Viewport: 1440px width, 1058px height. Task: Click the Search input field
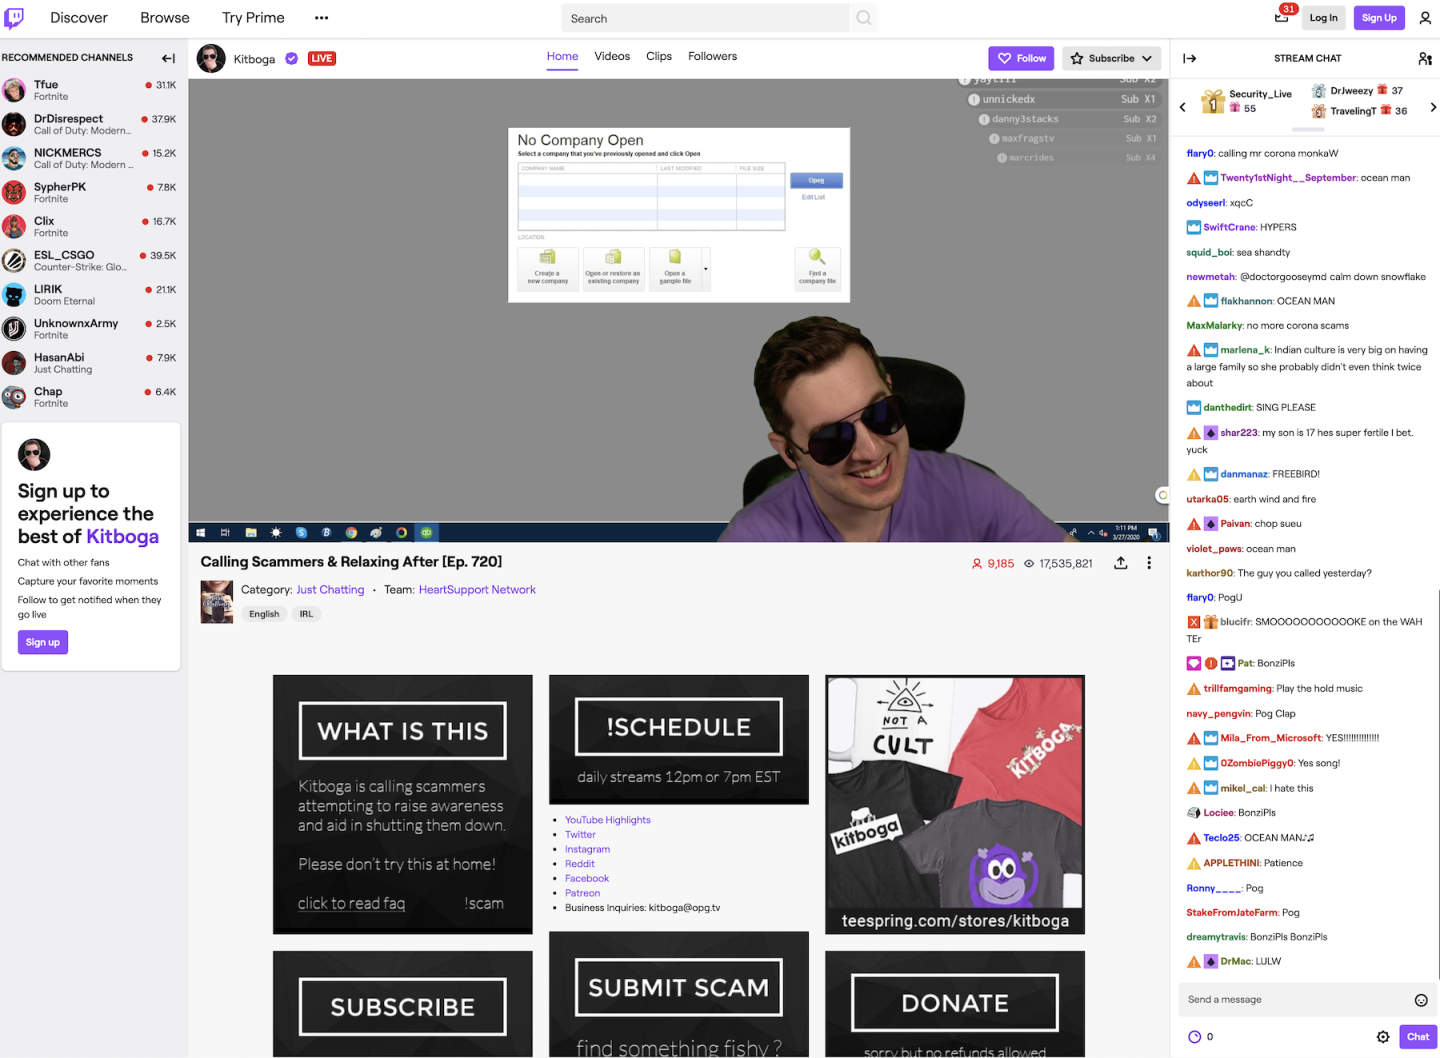coord(706,18)
